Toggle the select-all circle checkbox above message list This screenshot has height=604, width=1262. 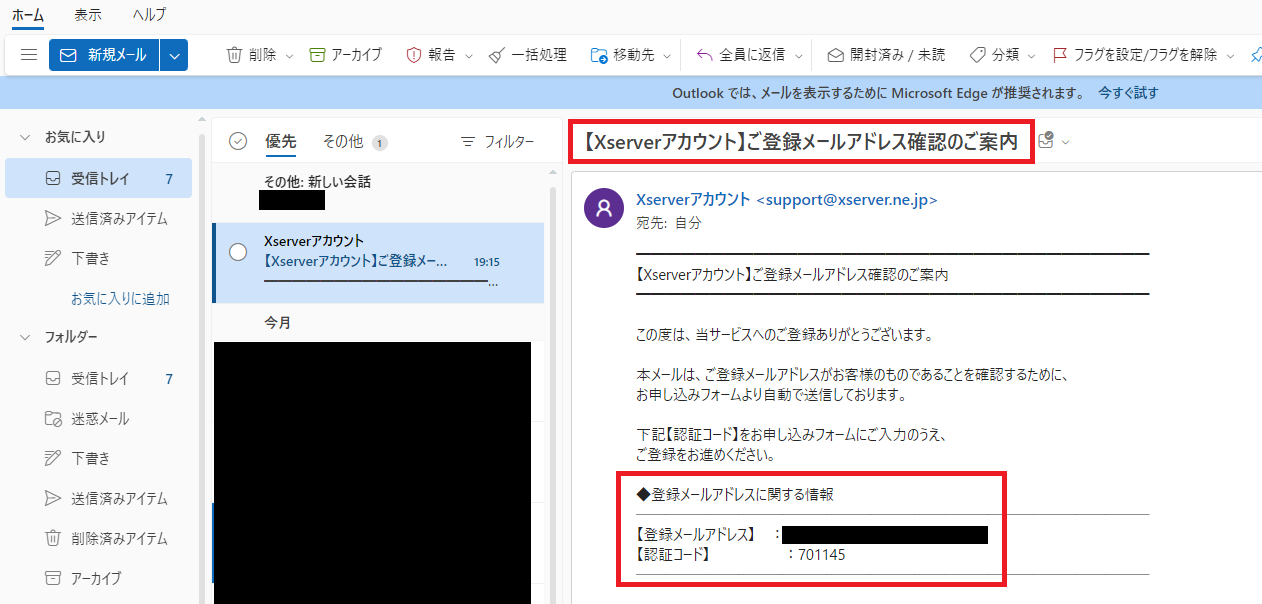238,141
